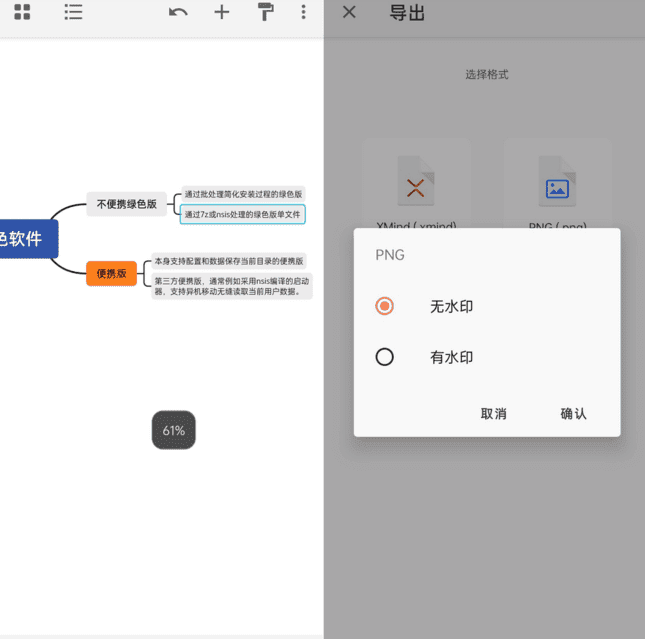Image resolution: width=645 pixels, height=639 pixels.
Task: Add a topic with the plus icon
Action: pyautogui.click(x=222, y=12)
